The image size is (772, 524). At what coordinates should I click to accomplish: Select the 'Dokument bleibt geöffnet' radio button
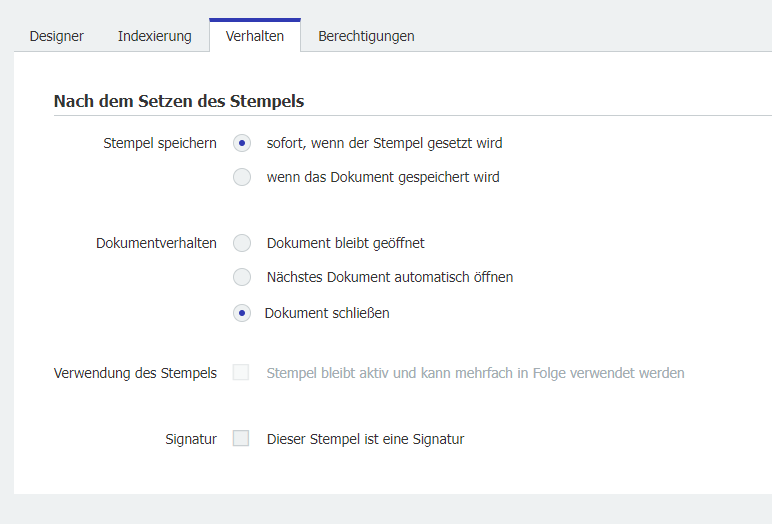(242, 243)
